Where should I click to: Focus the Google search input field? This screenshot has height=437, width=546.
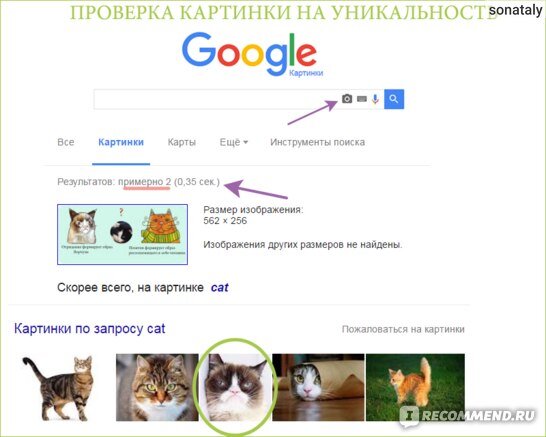click(x=216, y=99)
